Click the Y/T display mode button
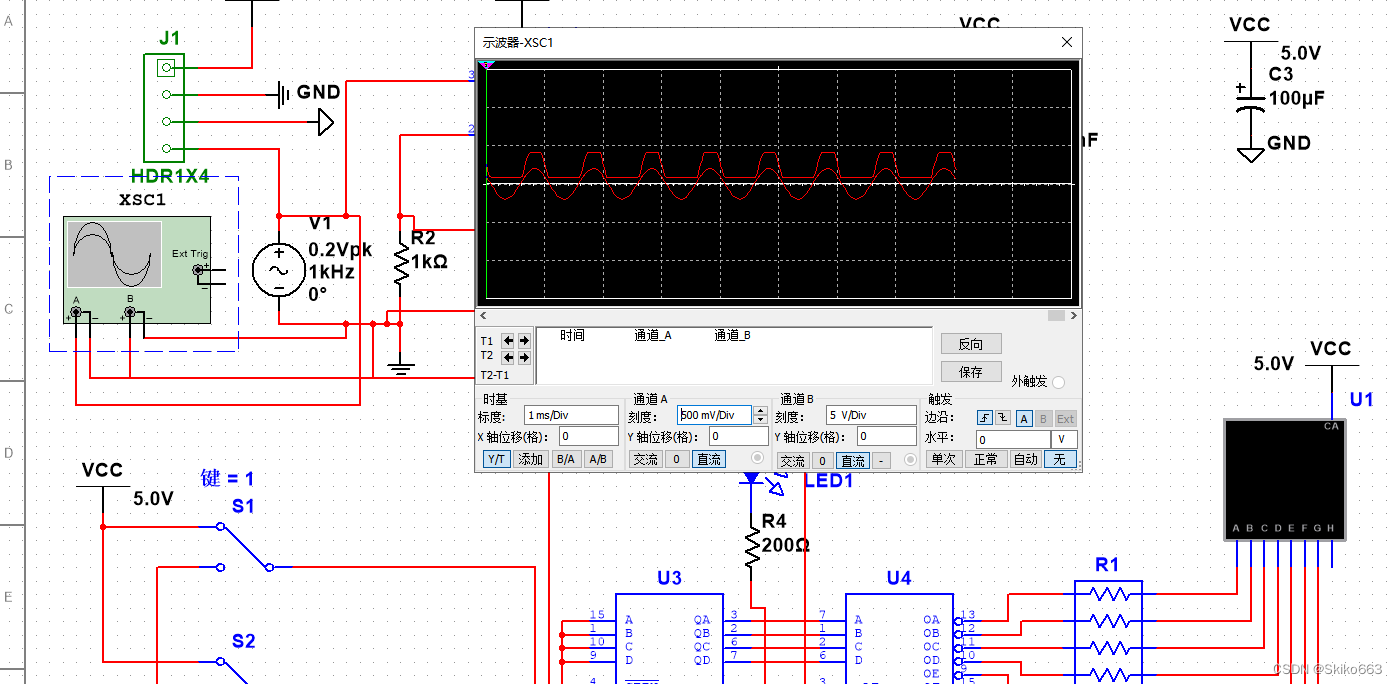The height and width of the screenshot is (684, 1397). click(496, 458)
